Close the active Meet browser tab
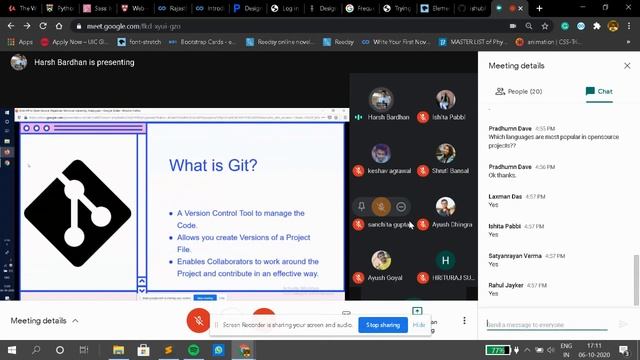640x360 pixels. tap(520, 8)
